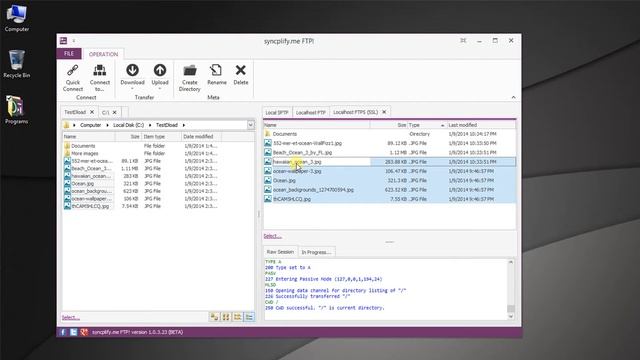Viewport: 640px width, 360px height.
Task: Expand arrow after Computer in breadcrumb
Action: [107, 125]
